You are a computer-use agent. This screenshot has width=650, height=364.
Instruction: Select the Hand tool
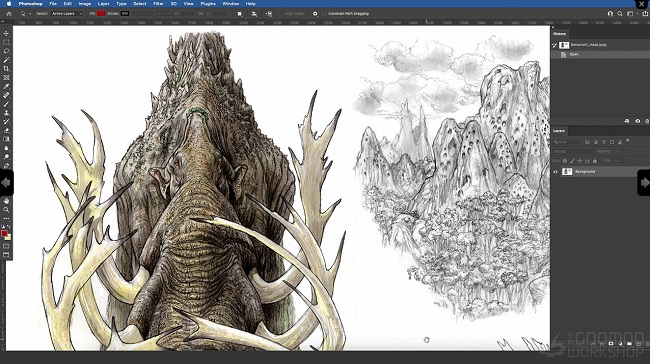6,201
